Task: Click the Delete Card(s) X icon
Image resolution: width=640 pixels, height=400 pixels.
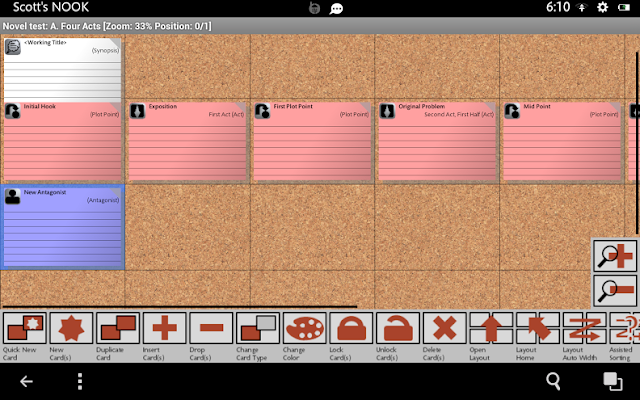Action: [x=444, y=328]
